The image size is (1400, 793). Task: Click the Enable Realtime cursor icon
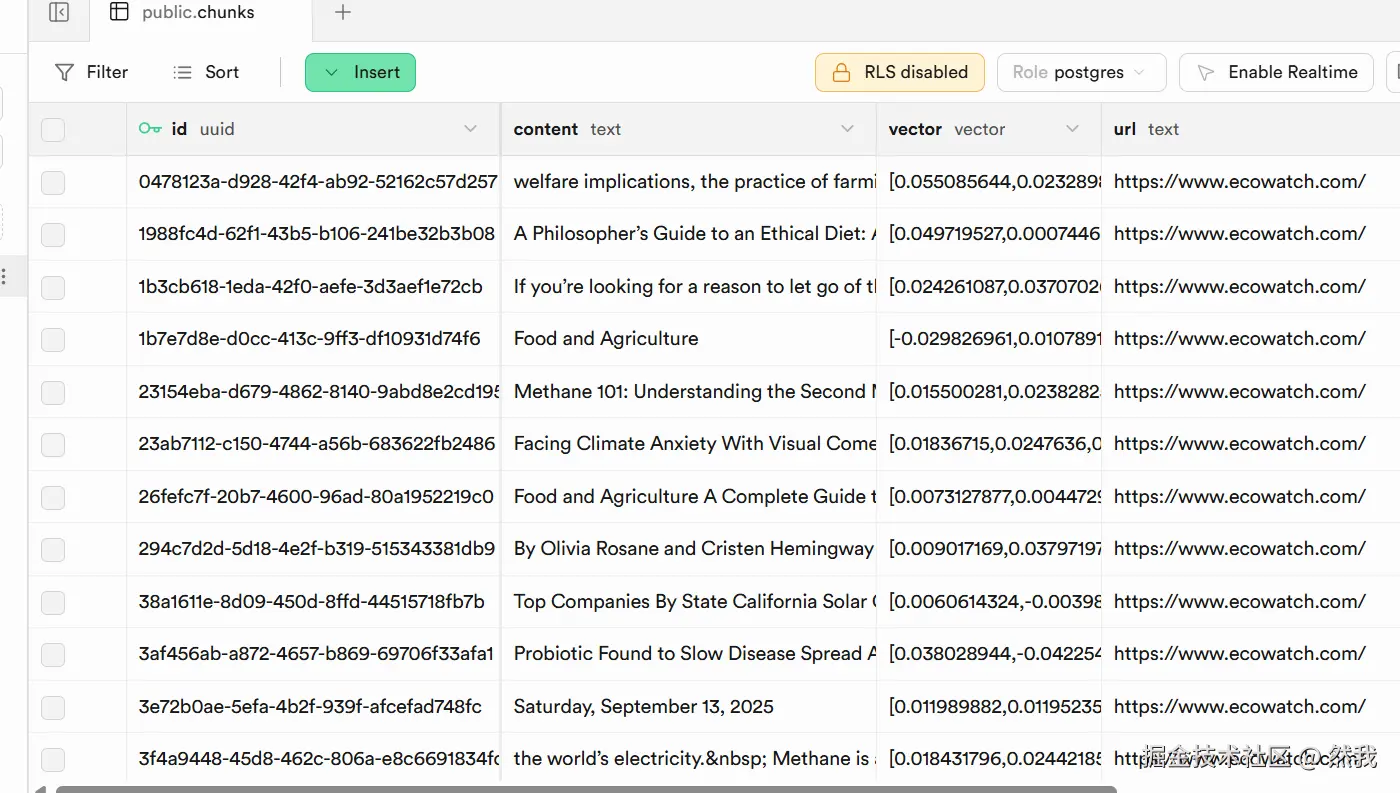1206,72
